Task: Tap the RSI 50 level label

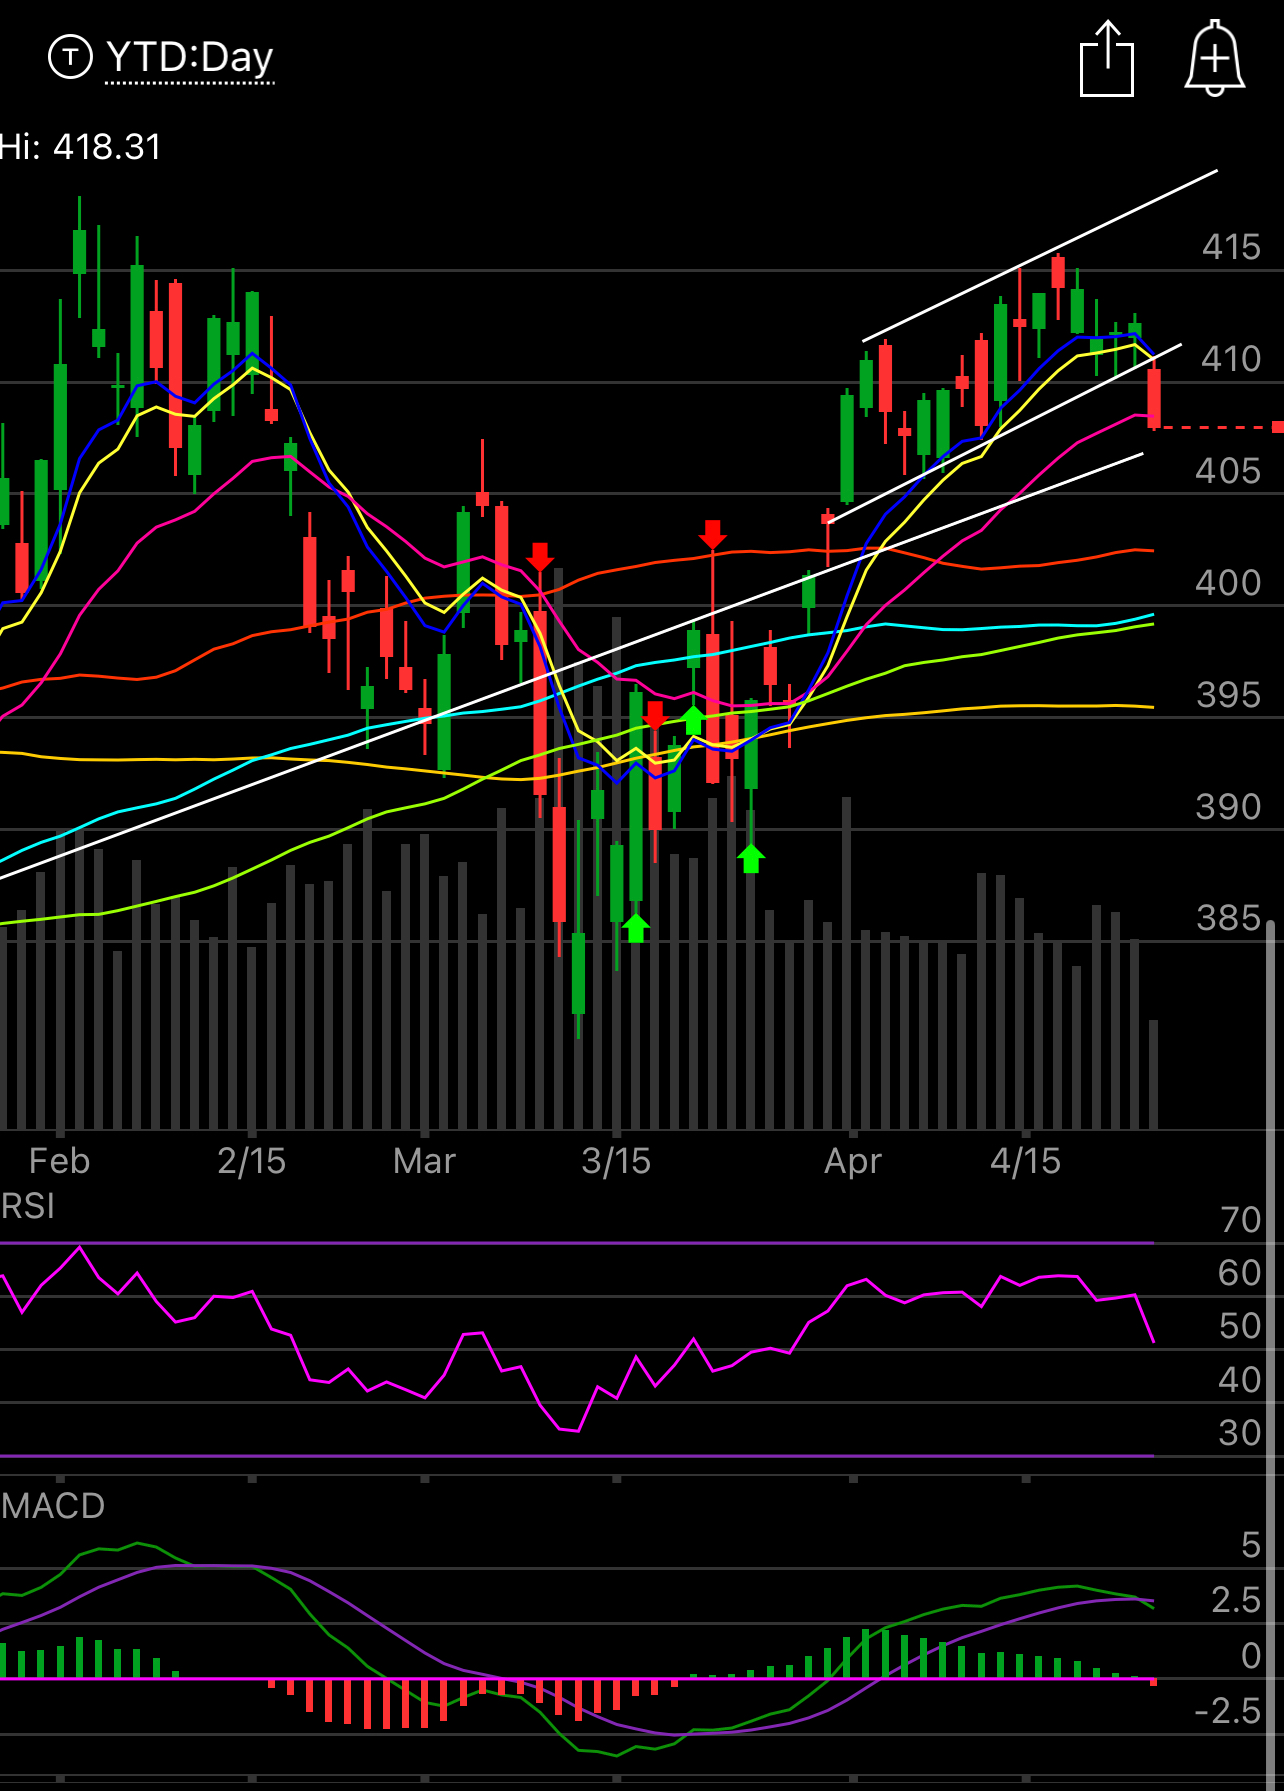Action: (1241, 1326)
